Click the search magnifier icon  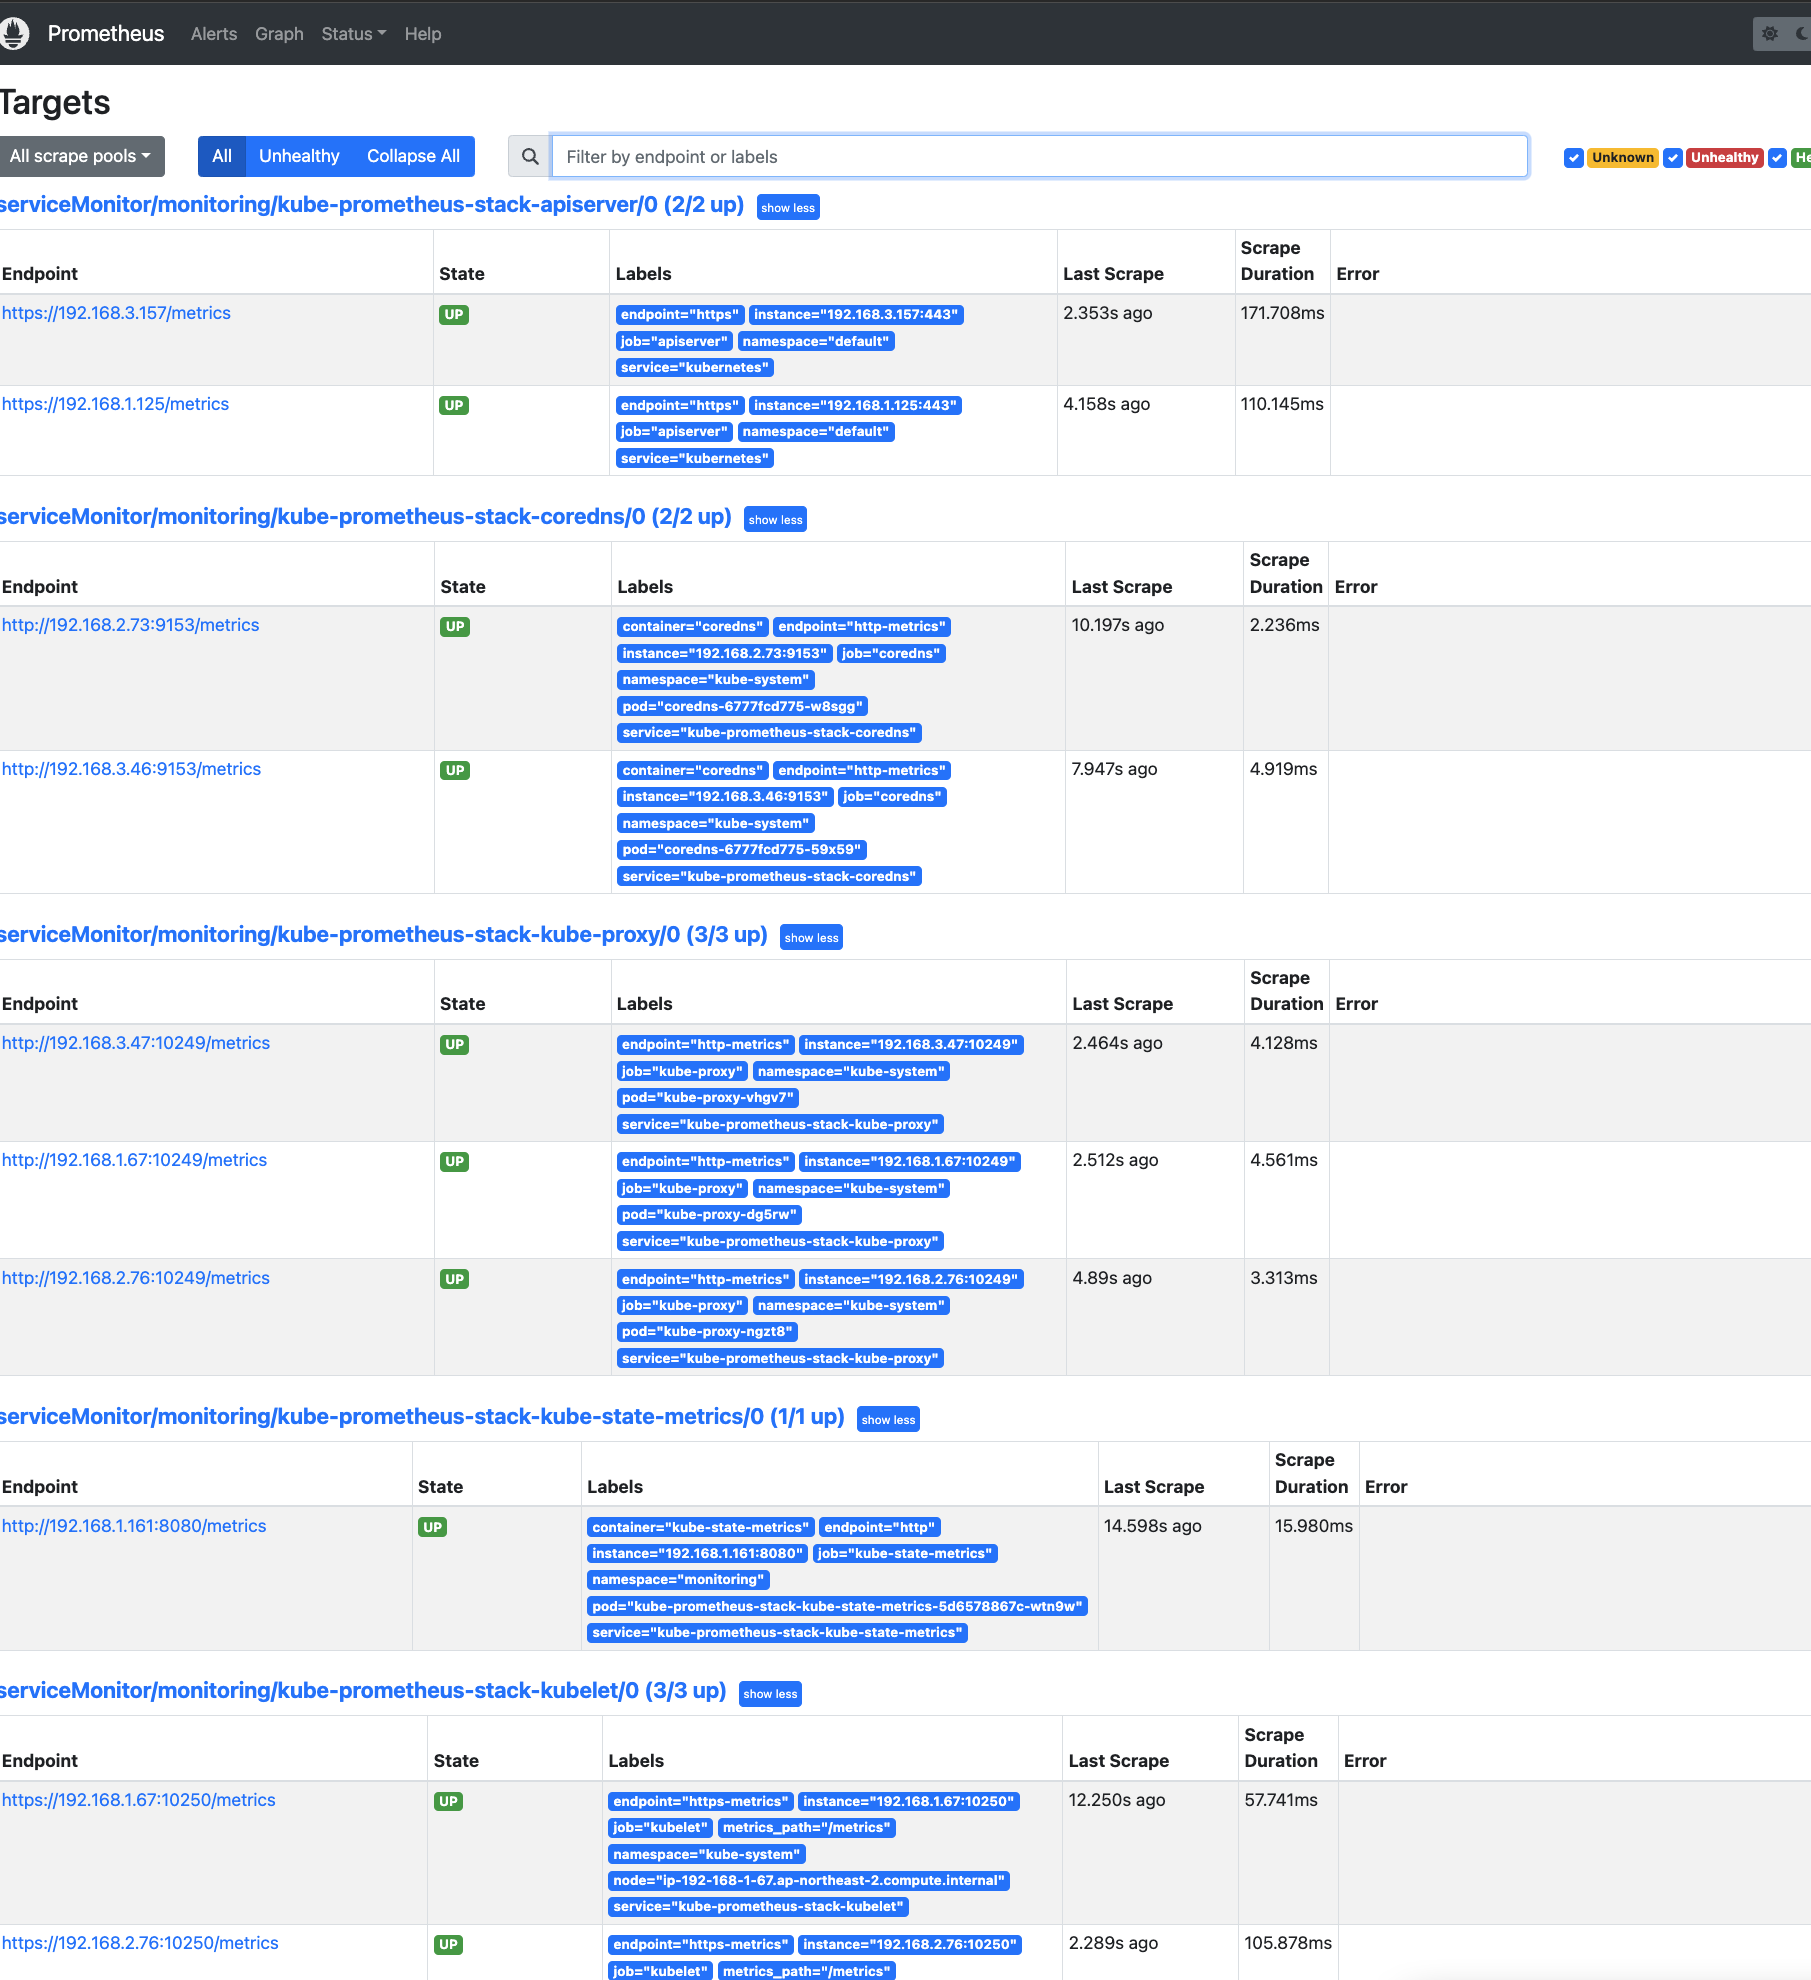530,156
